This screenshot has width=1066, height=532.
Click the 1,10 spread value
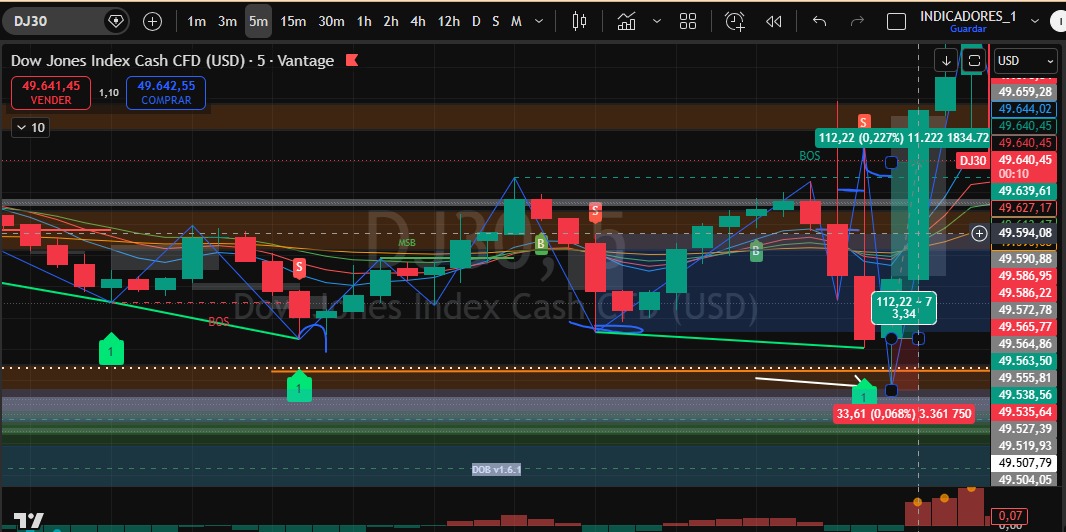click(109, 92)
